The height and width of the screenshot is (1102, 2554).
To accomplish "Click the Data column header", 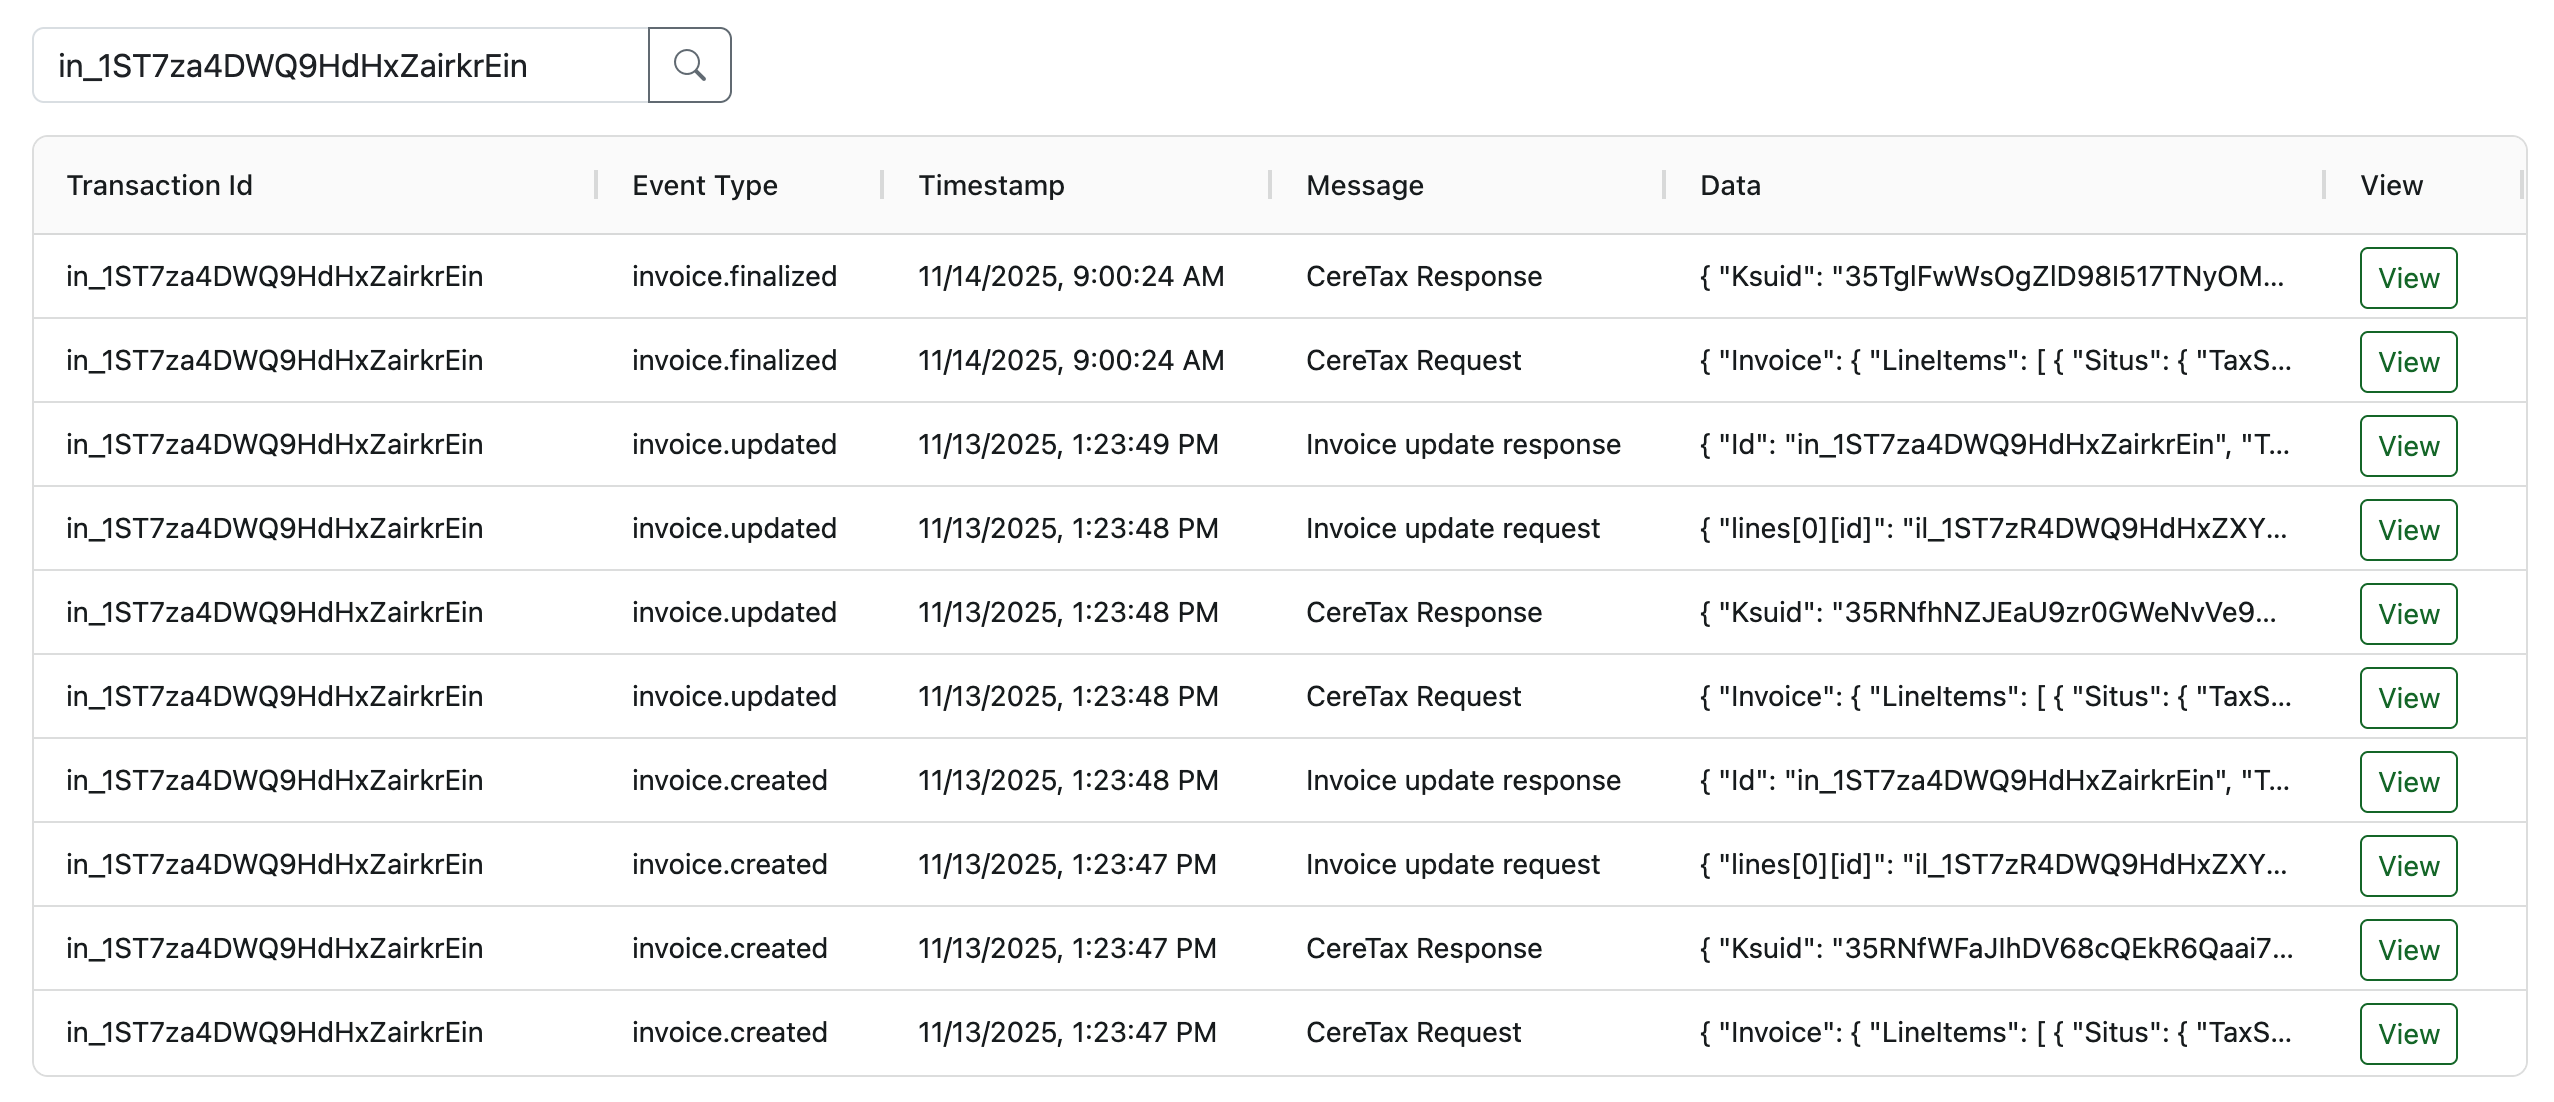I will click(x=1730, y=185).
